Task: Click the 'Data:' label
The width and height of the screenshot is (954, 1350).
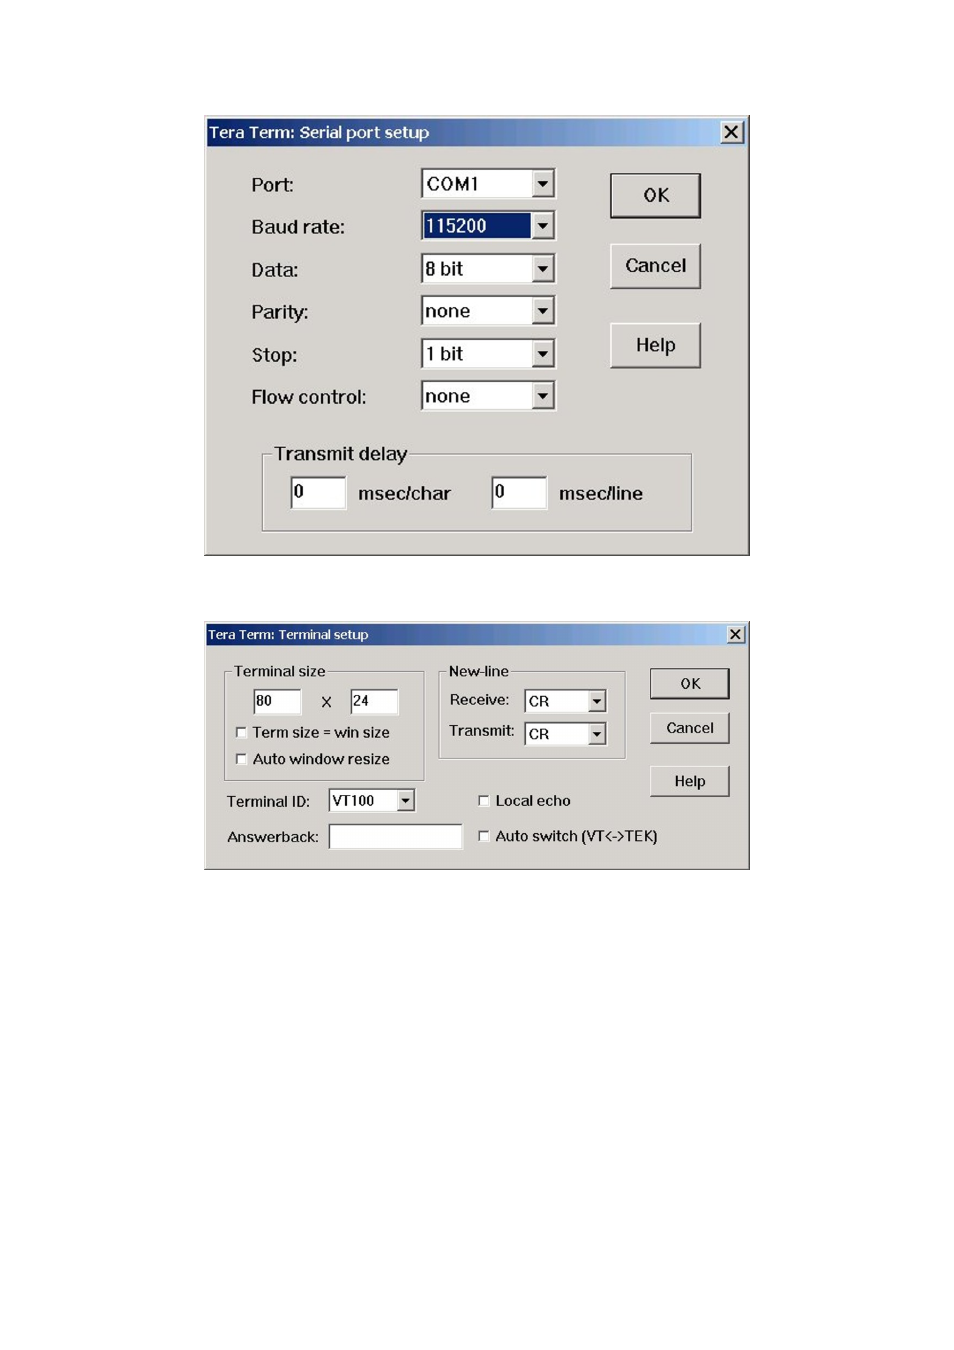Action: point(275,270)
